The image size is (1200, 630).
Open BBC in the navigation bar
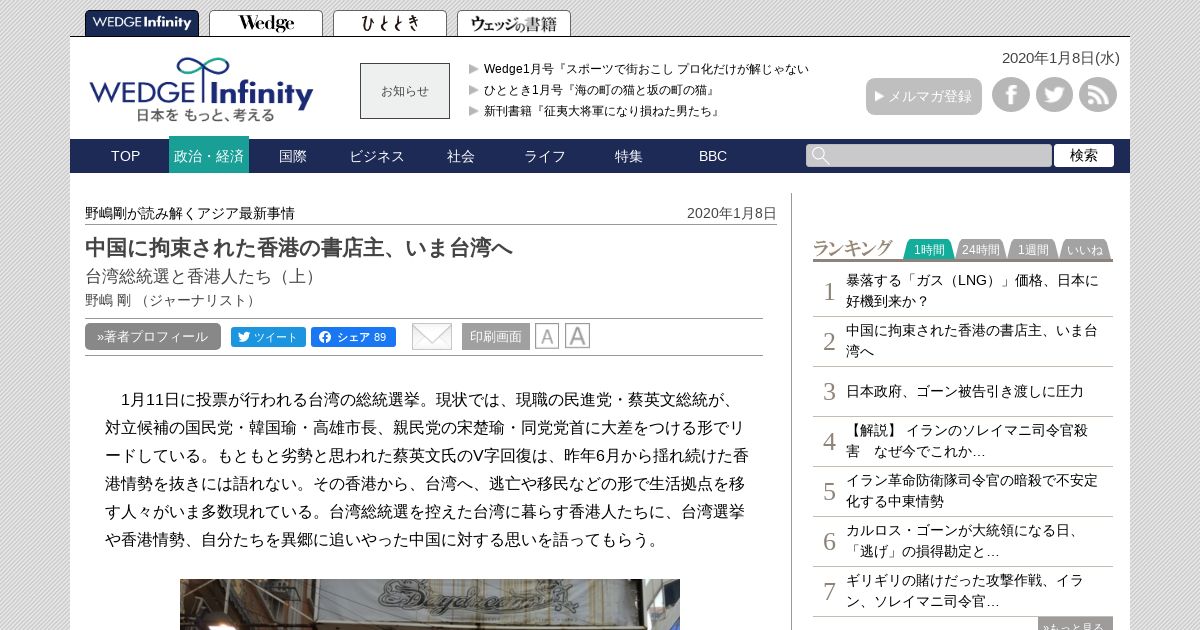click(x=713, y=156)
